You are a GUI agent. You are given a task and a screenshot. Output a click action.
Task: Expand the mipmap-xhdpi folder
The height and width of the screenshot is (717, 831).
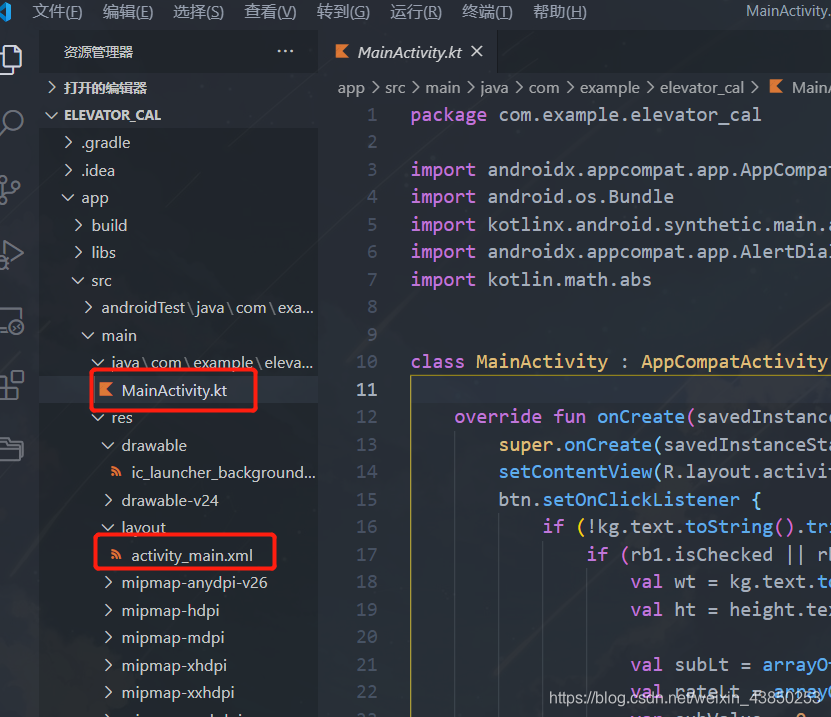(179, 665)
